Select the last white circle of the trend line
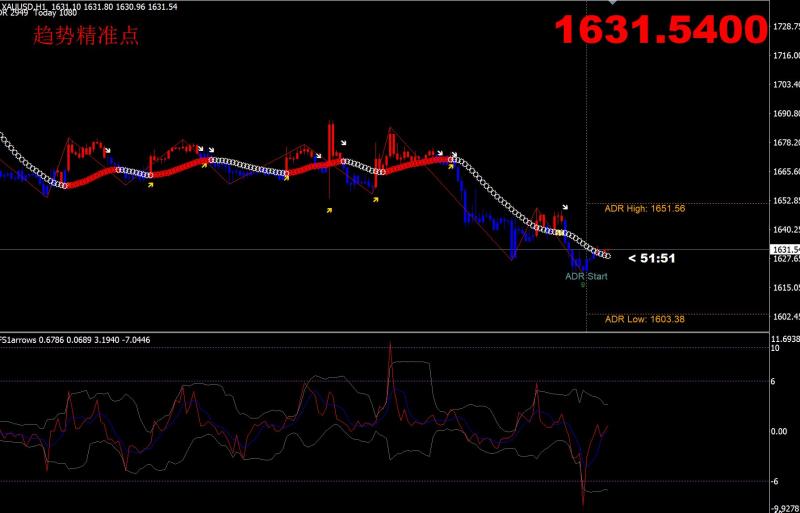Screen dimensions: 800x513 [x=607, y=255]
